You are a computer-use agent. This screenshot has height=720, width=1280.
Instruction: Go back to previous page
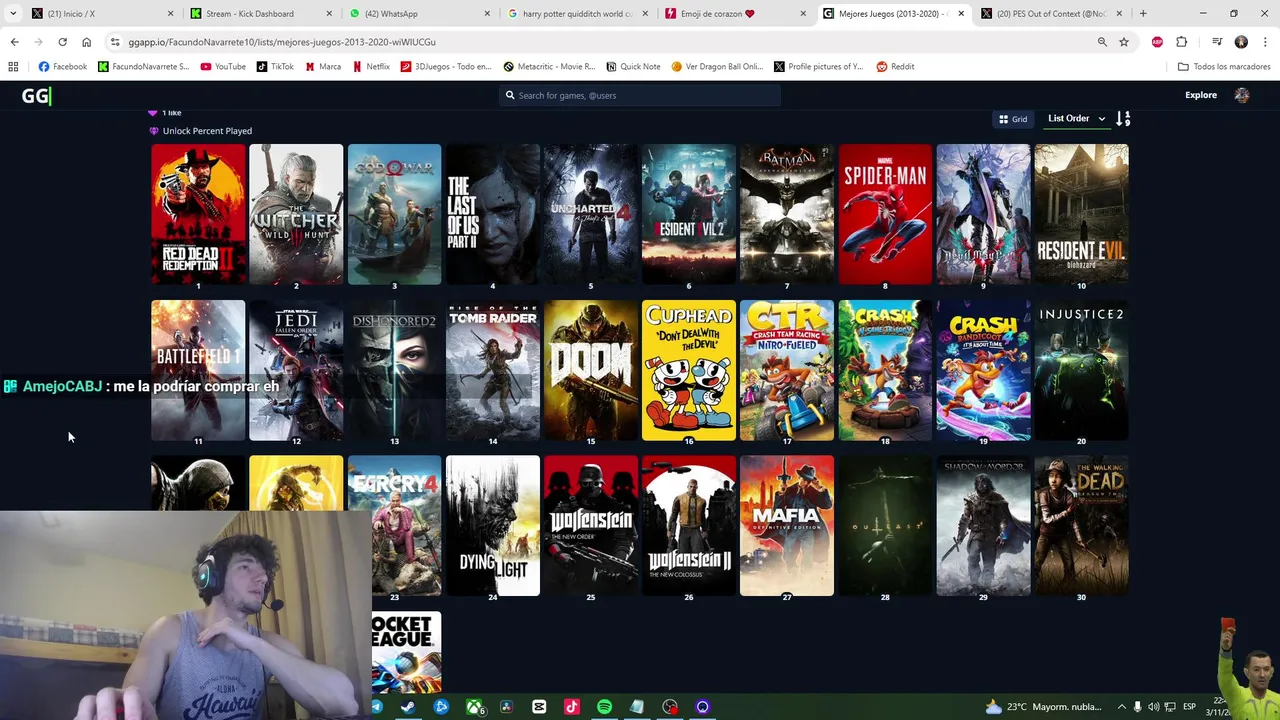pos(14,42)
